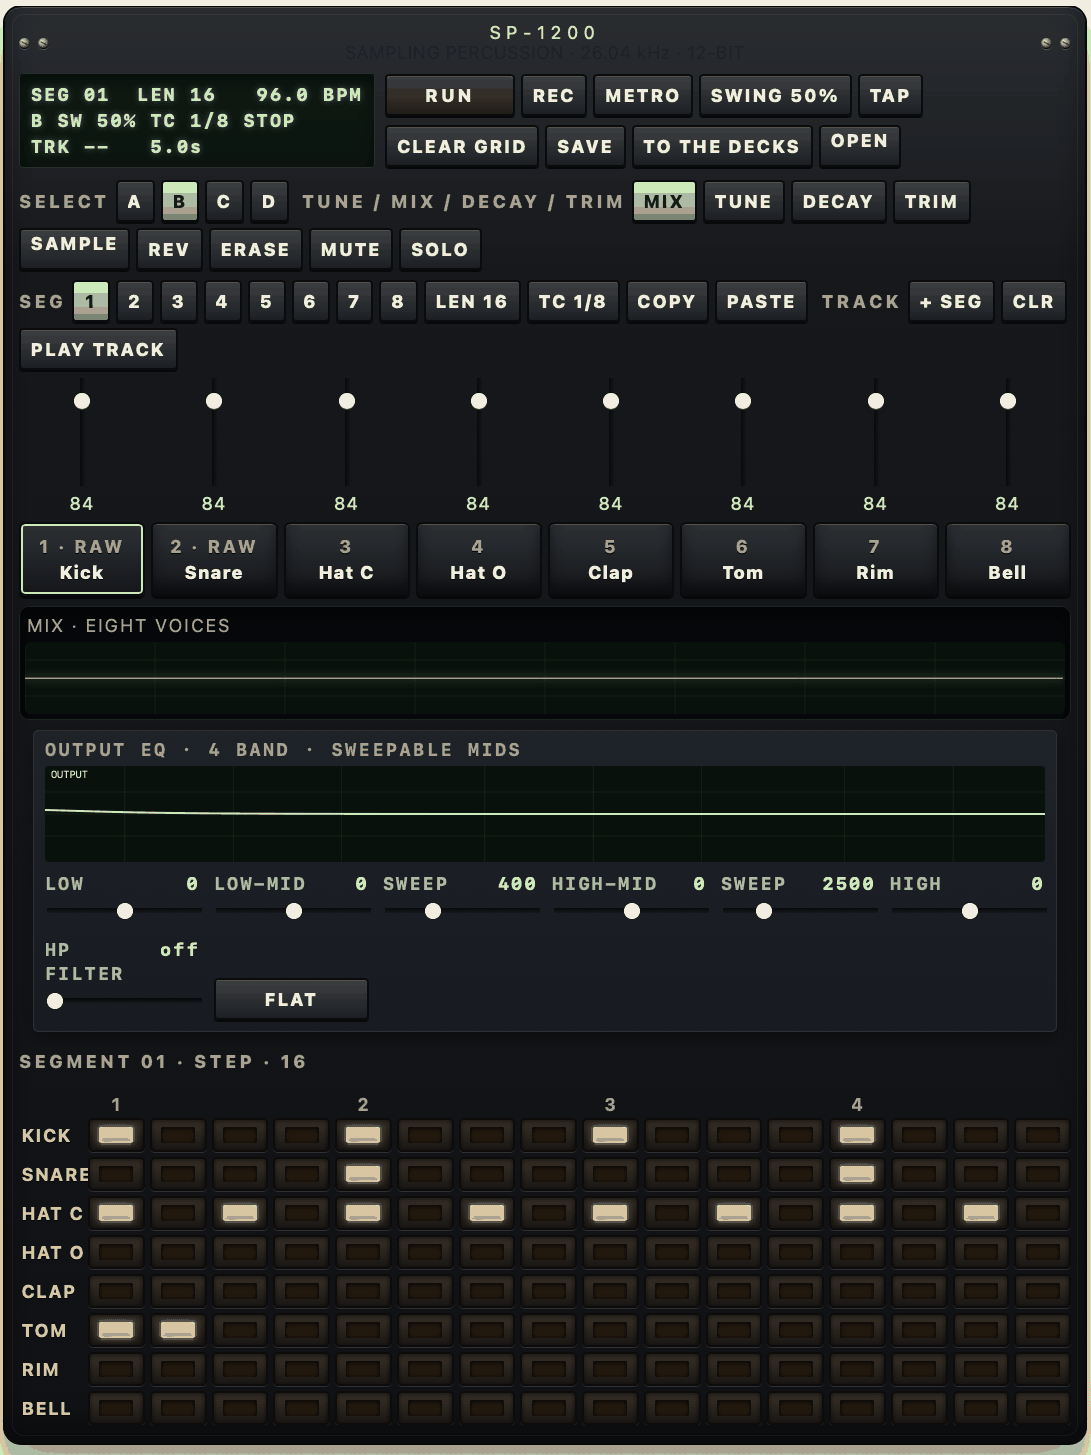
Task: Switch to DECAY mode
Action: [x=838, y=201]
